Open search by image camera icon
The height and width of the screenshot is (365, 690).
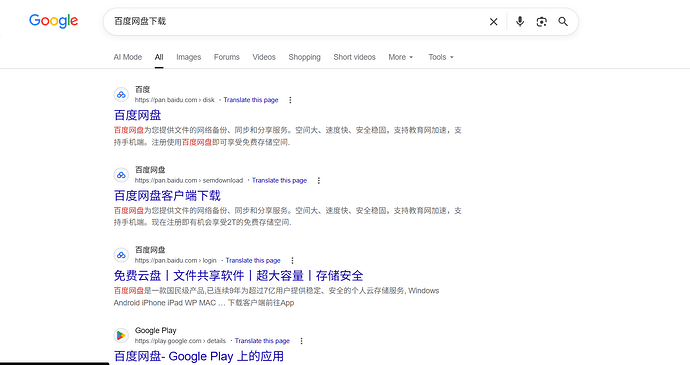541,22
